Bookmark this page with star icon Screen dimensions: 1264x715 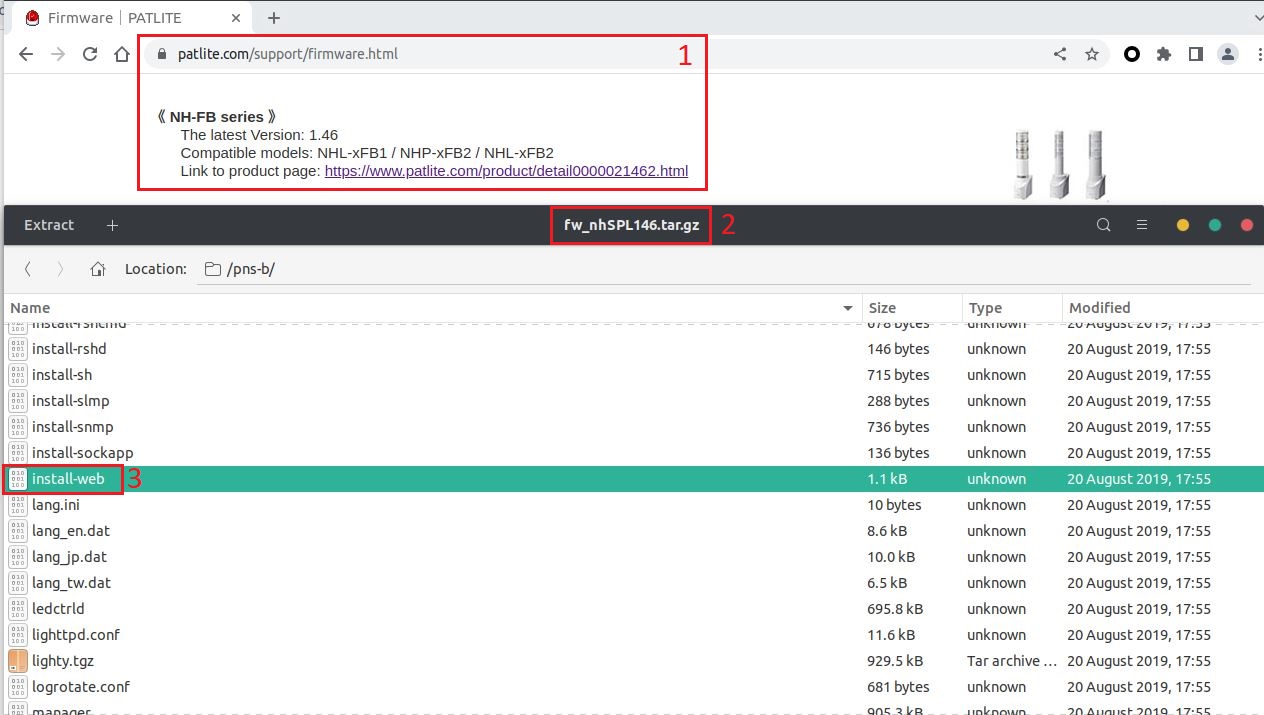pyautogui.click(x=1092, y=55)
